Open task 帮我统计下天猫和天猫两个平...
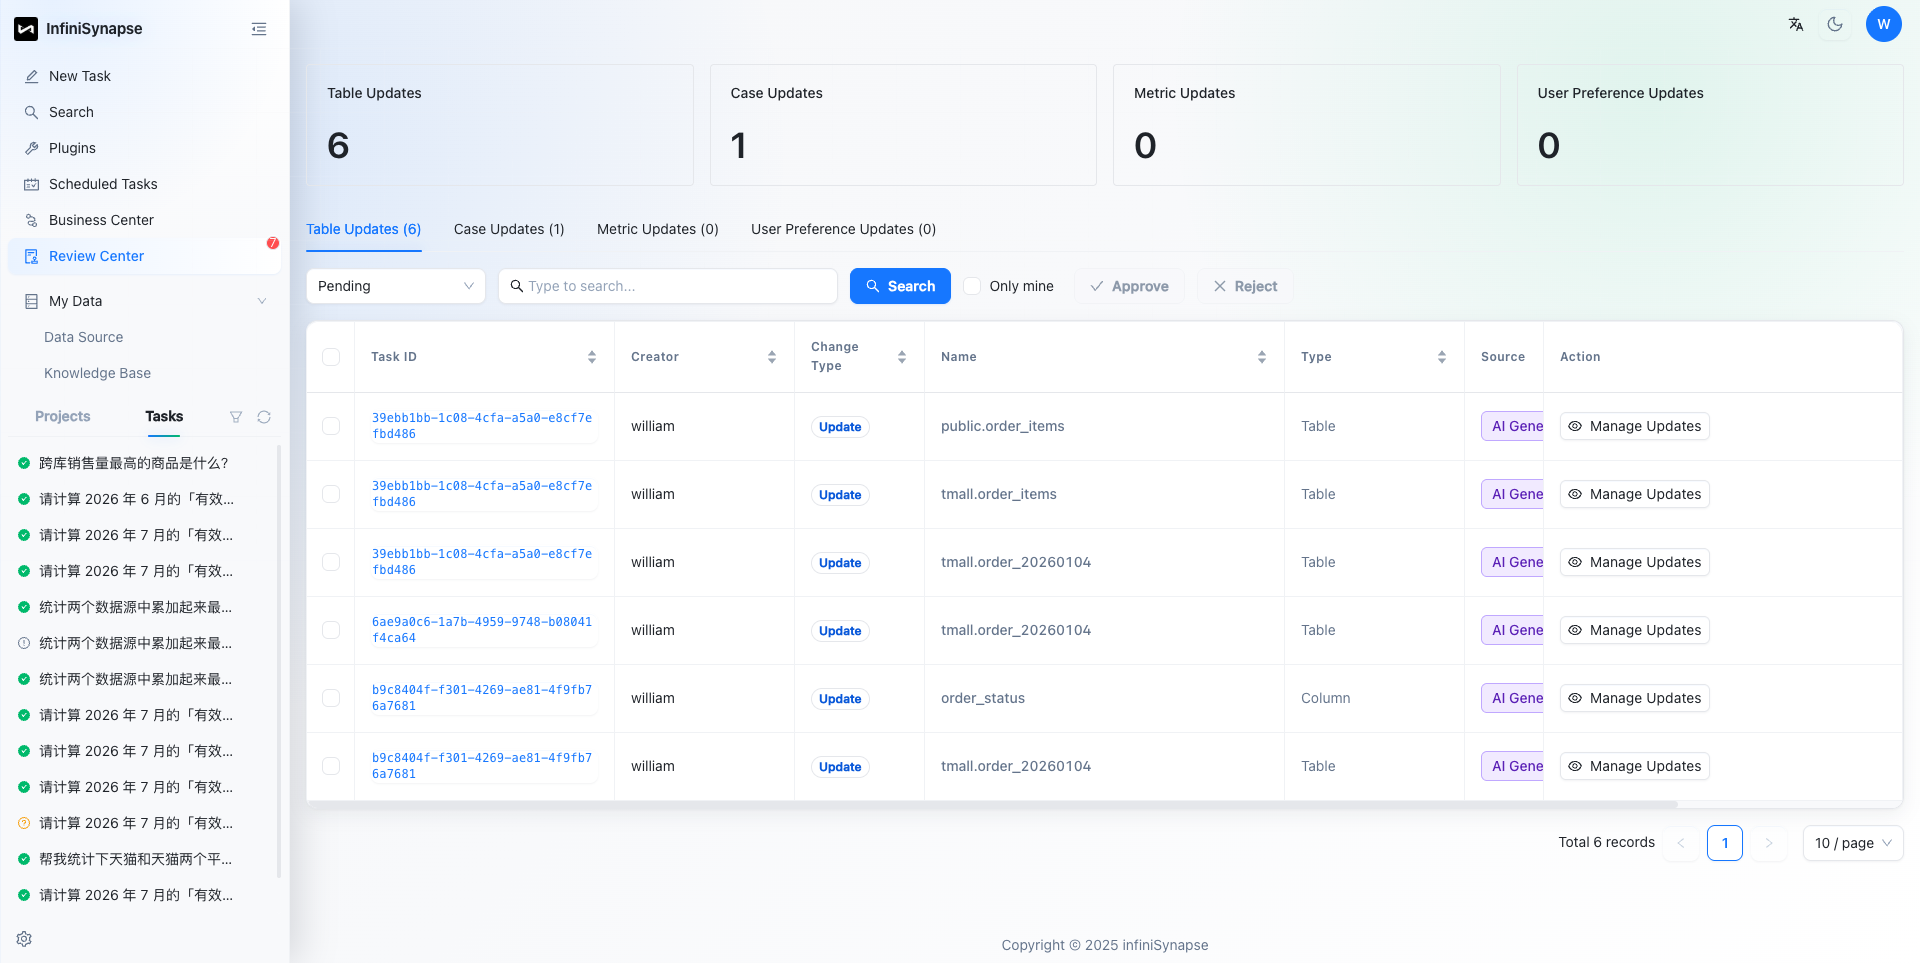 pyautogui.click(x=136, y=859)
